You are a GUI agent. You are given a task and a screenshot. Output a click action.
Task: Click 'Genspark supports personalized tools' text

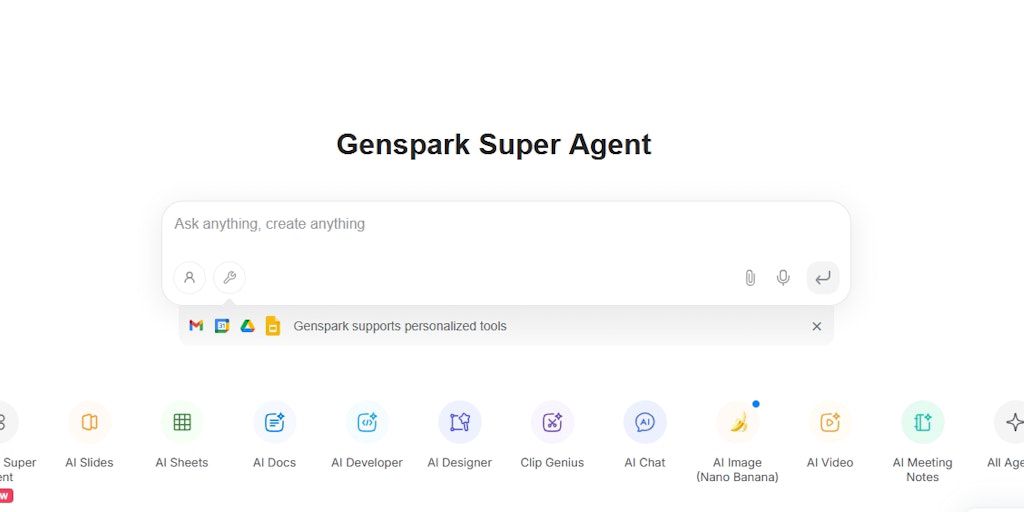pos(400,326)
